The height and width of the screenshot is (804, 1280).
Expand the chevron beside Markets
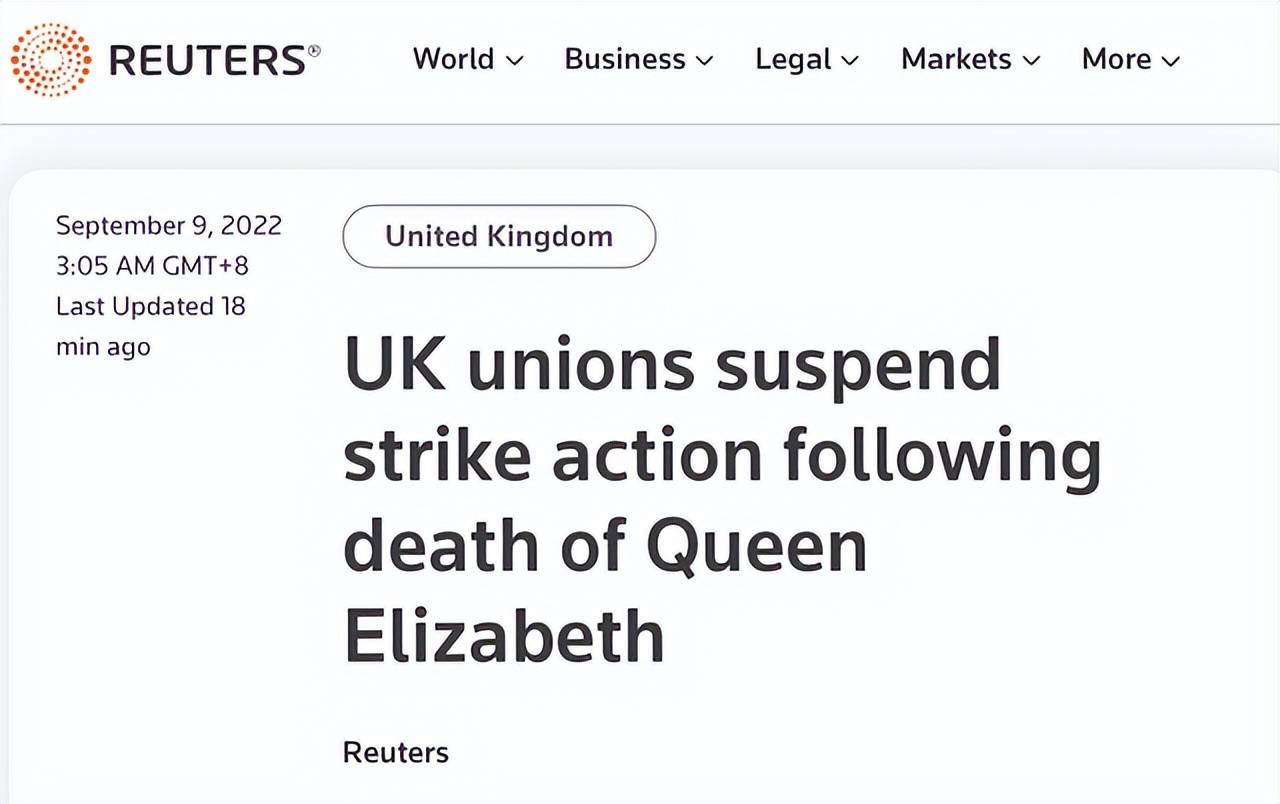click(1031, 61)
